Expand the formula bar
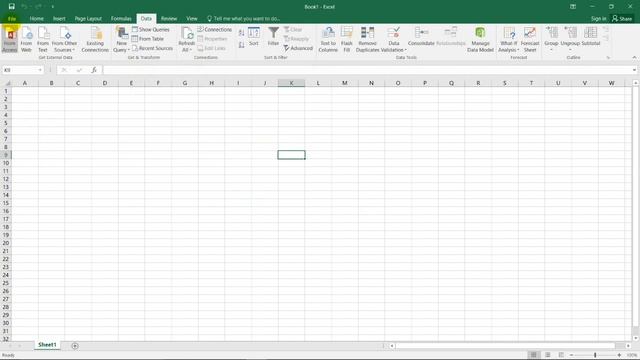Viewport: 640px width, 360px height. pyautogui.click(x=634, y=70)
